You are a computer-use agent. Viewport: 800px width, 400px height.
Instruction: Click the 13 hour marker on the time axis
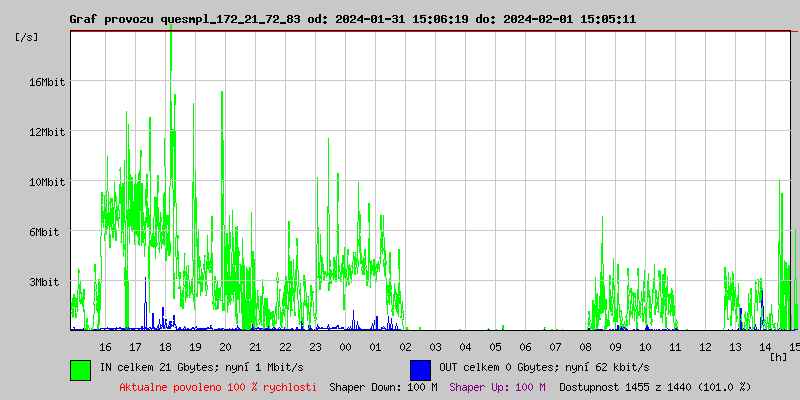tap(735, 346)
